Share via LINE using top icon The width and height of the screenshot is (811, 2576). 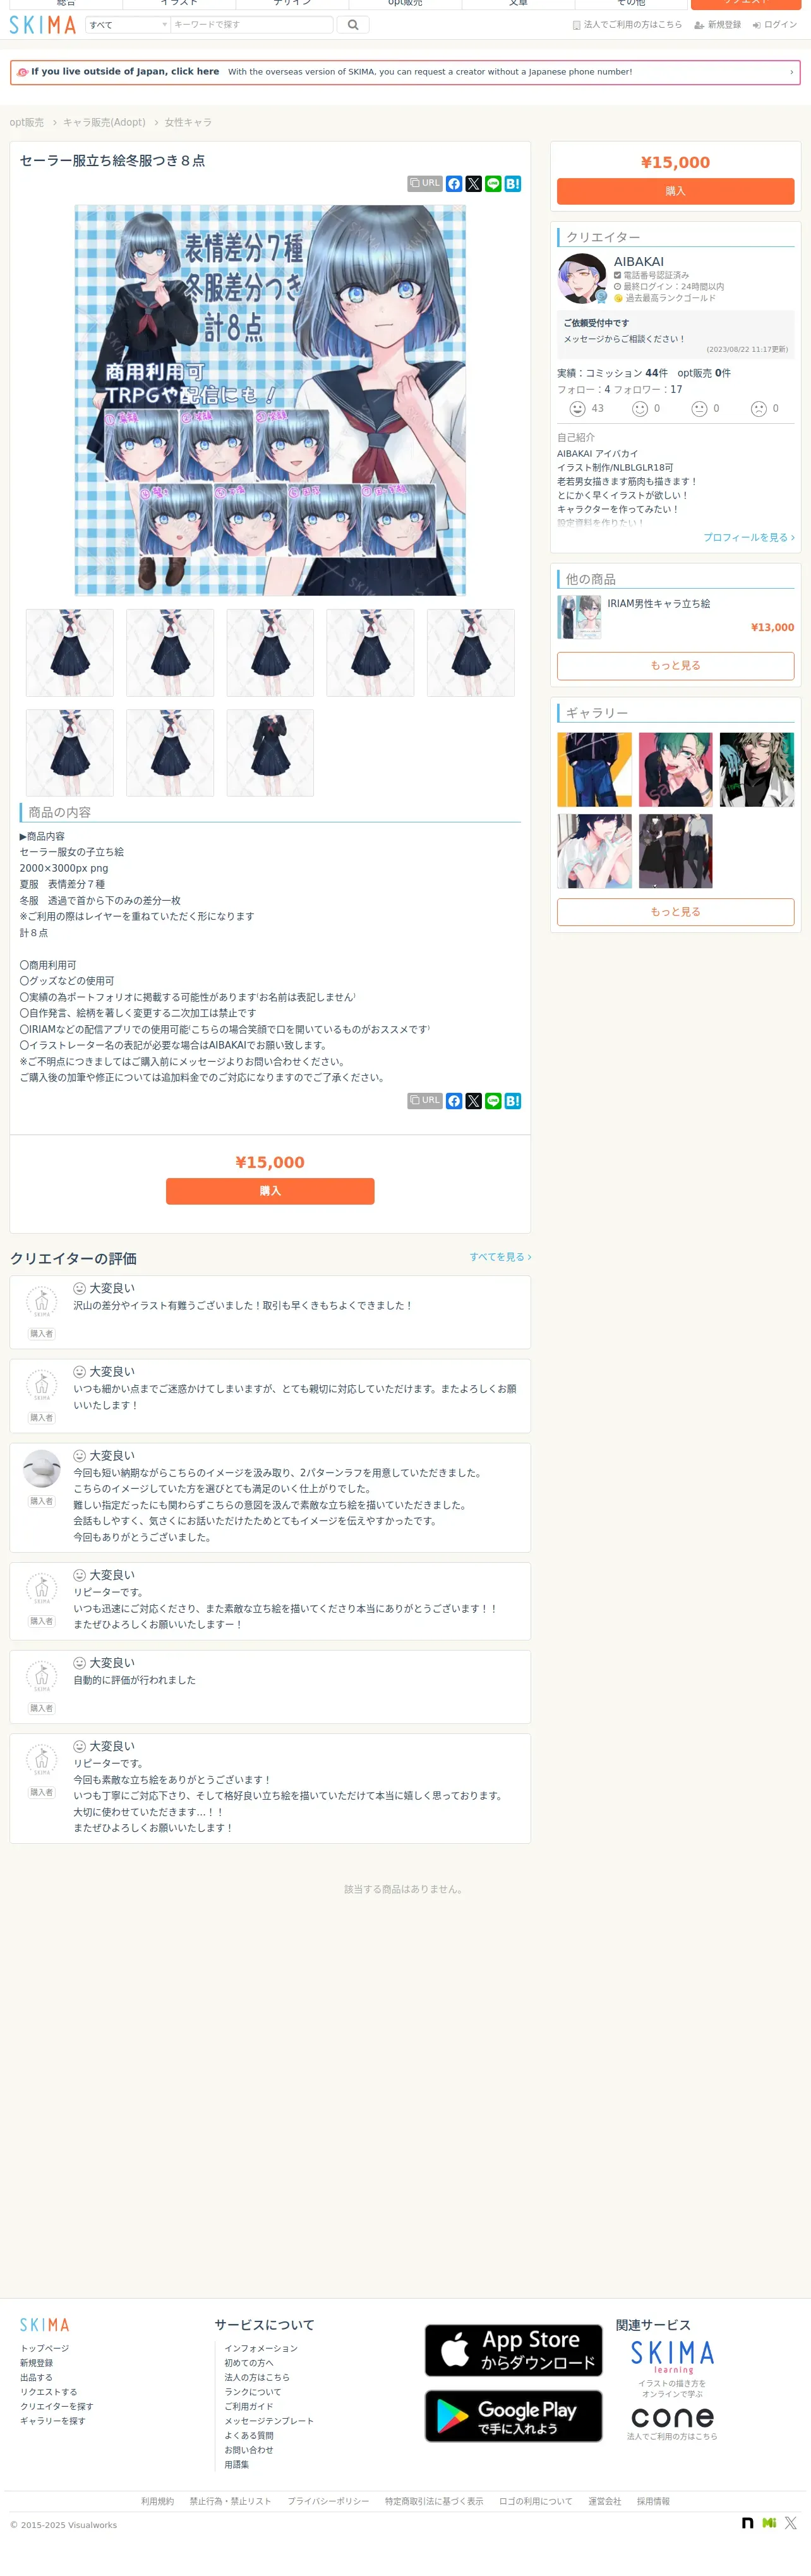click(x=493, y=184)
